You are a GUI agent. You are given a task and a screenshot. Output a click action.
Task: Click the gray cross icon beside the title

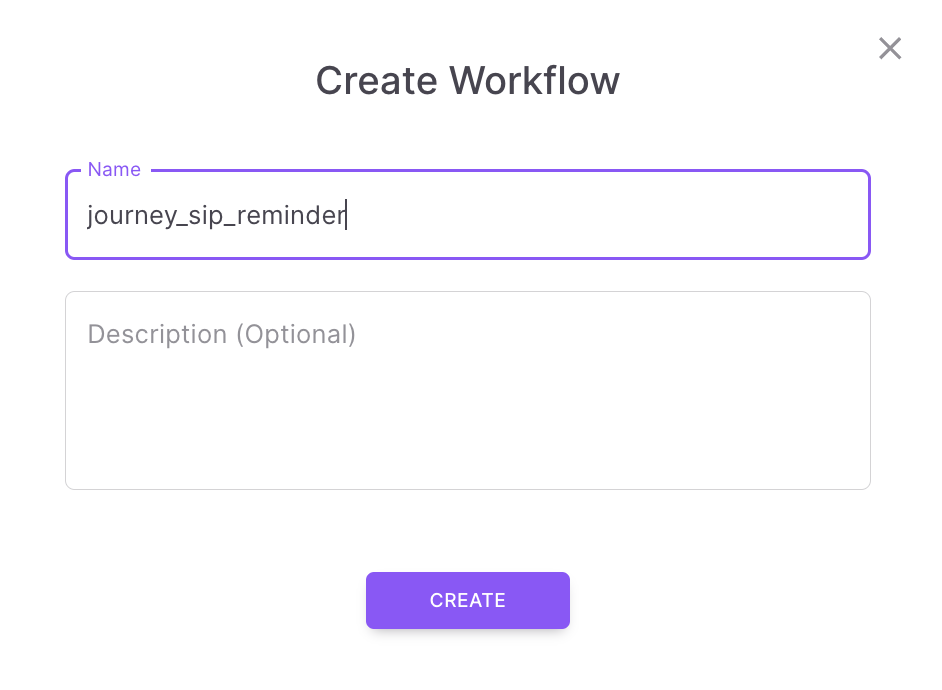click(x=890, y=49)
